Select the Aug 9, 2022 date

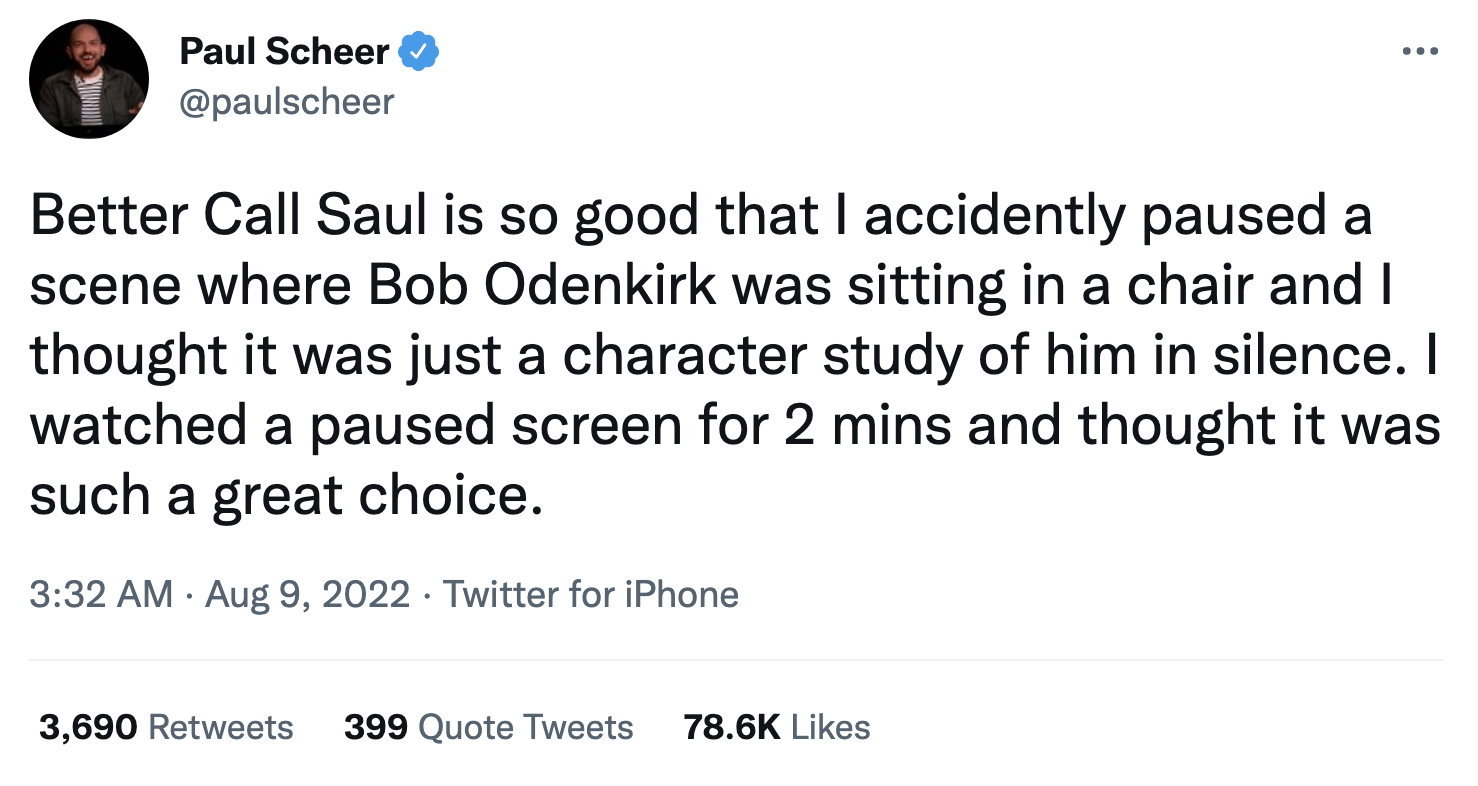[307, 595]
